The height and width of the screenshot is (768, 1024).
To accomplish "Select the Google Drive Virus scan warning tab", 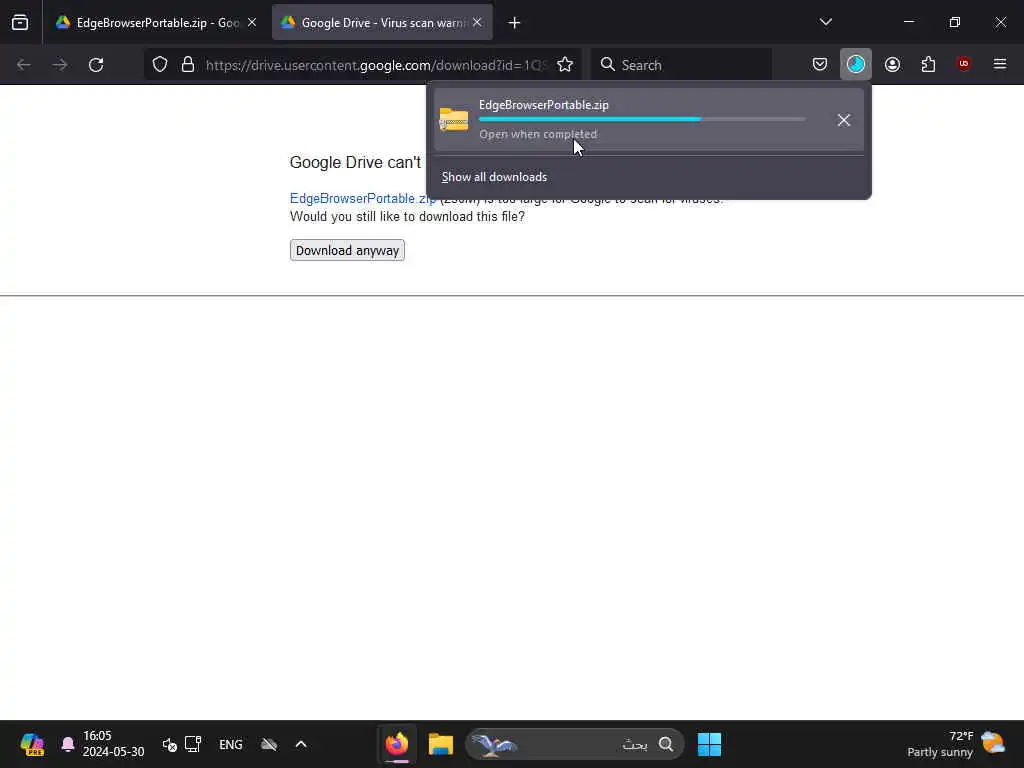I will (x=382, y=23).
